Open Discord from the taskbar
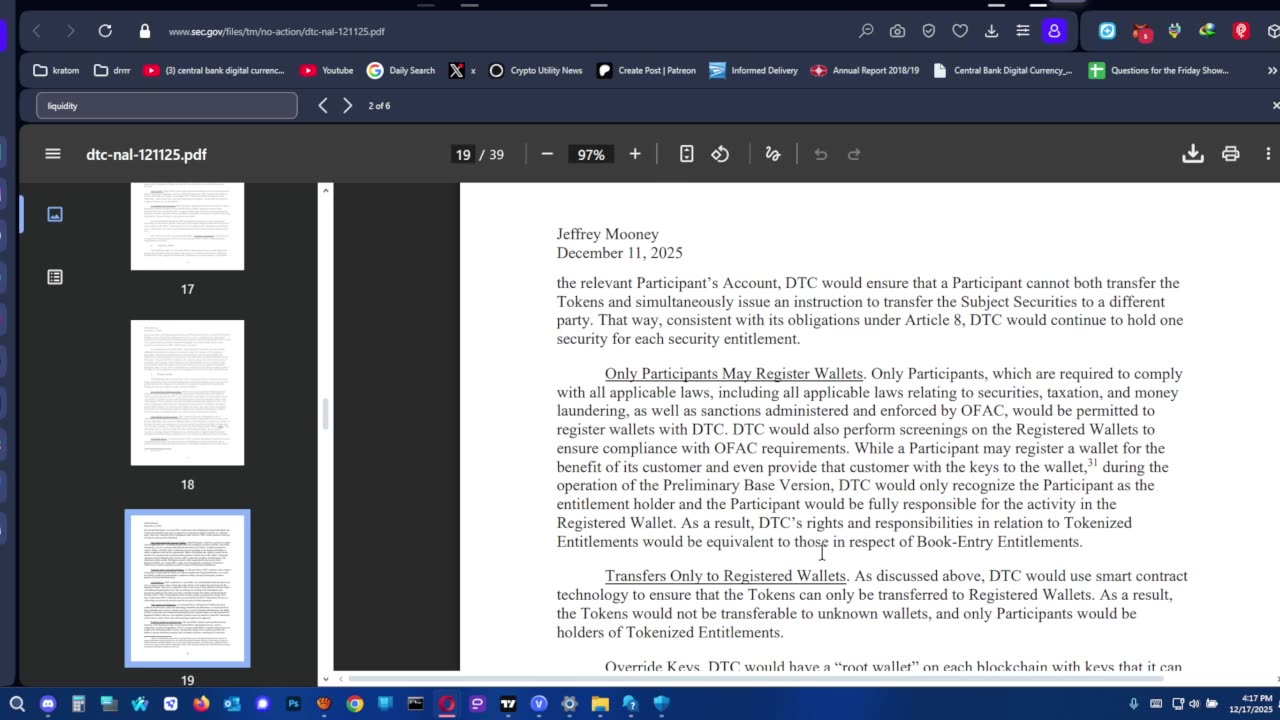The height and width of the screenshot is (720, 1280). 48,704
